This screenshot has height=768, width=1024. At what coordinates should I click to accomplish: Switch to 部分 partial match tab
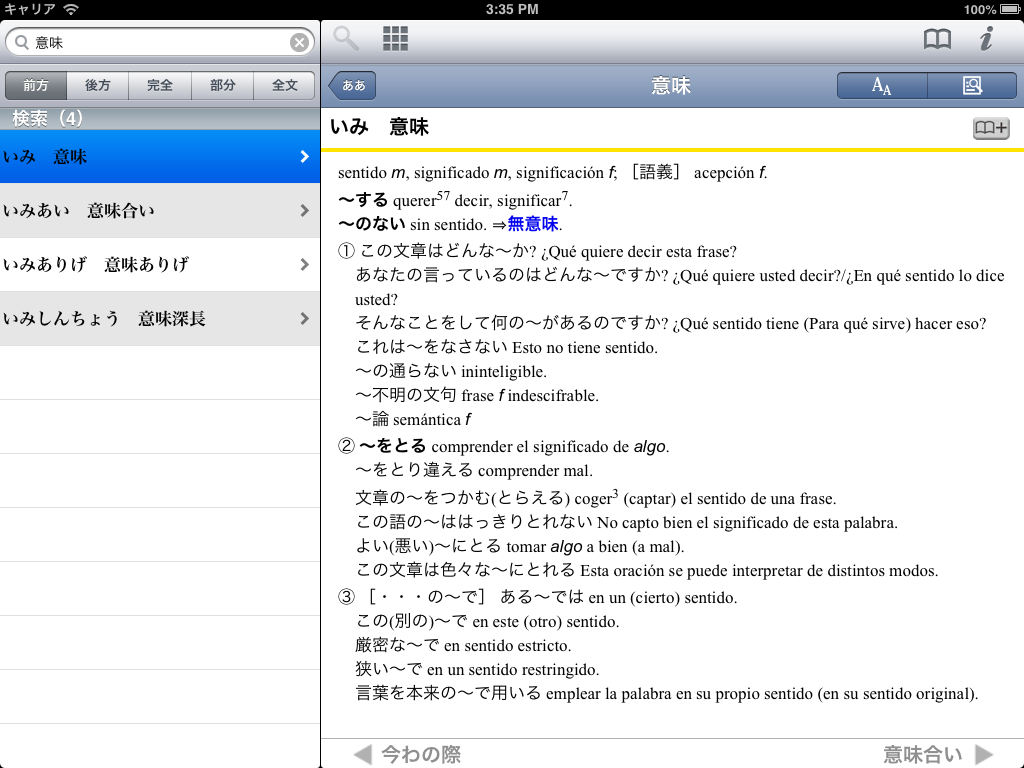click(x=222, y=86)
